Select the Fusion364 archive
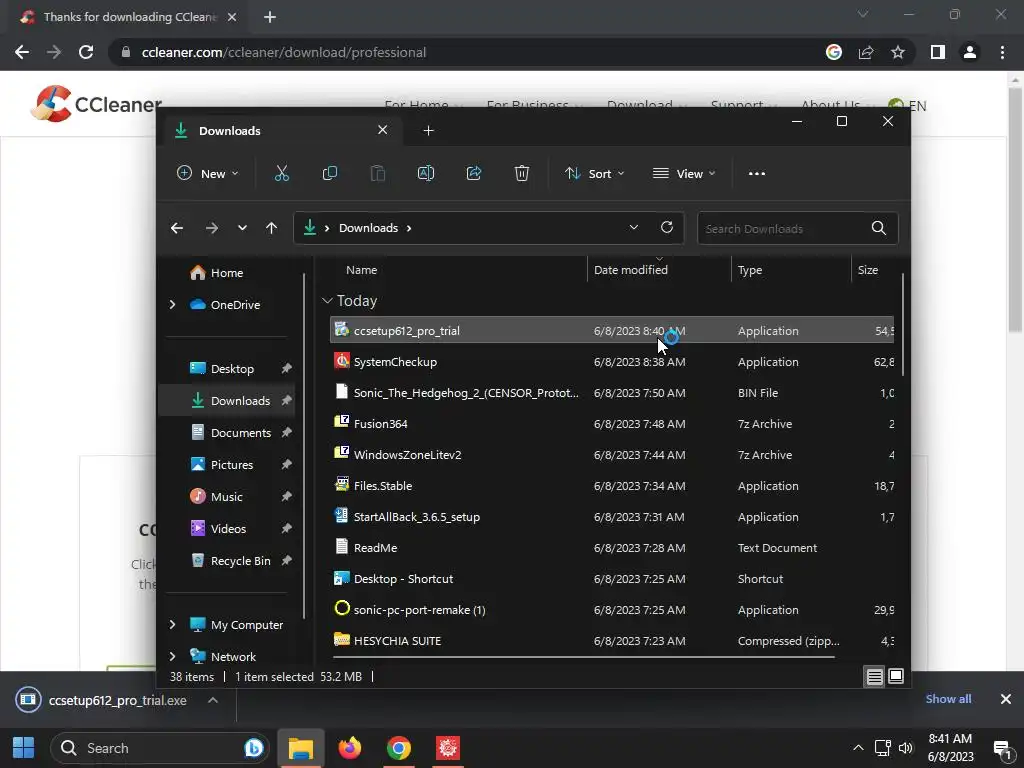The height and width of the screenshot is (768, 1024). (x=612, y=423)
